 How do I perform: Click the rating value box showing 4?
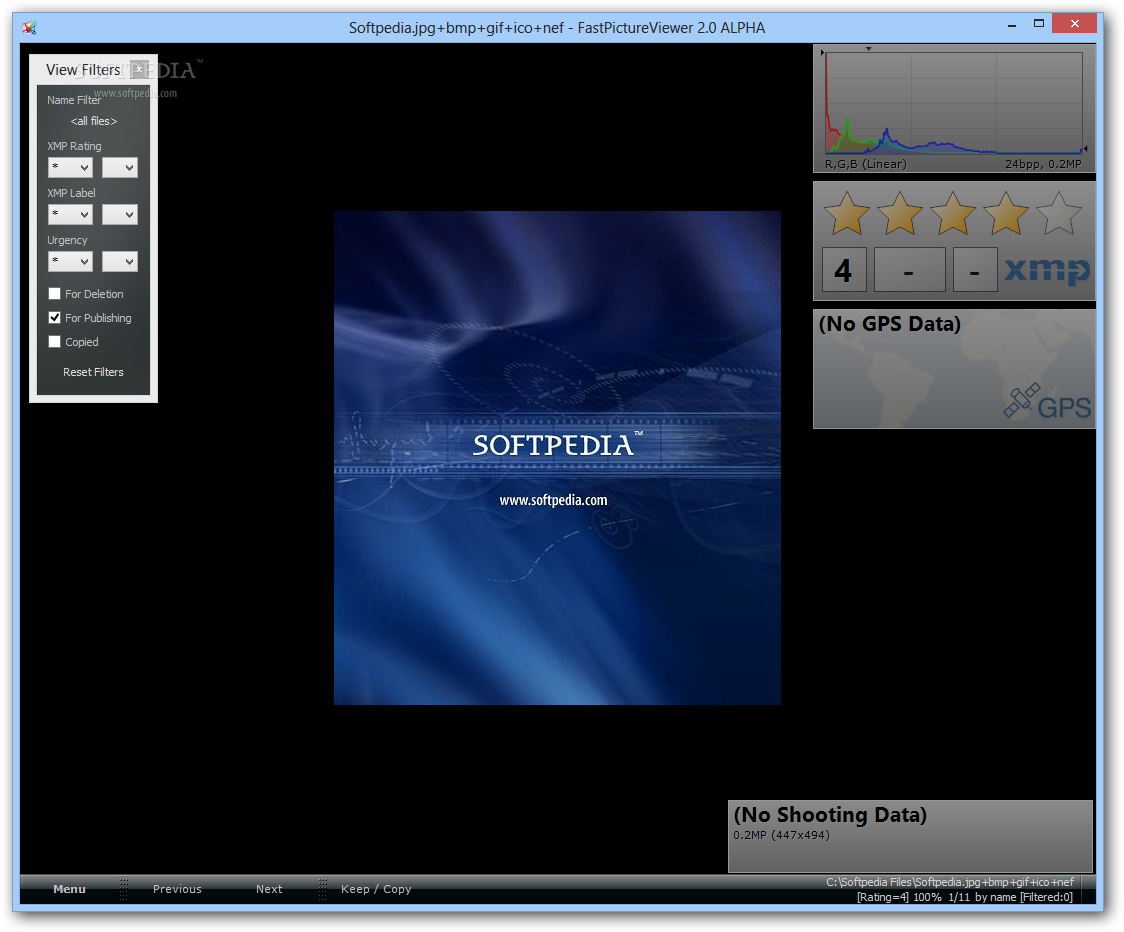point(844,270)
